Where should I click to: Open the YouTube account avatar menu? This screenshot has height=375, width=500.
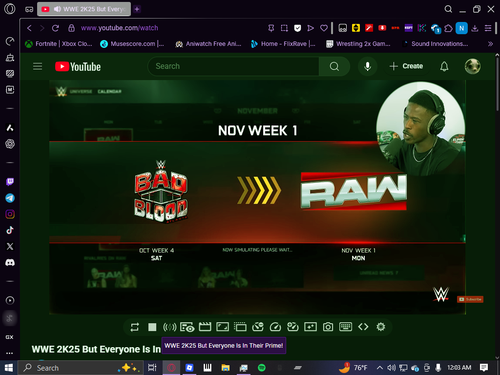(x=472, y=66)
